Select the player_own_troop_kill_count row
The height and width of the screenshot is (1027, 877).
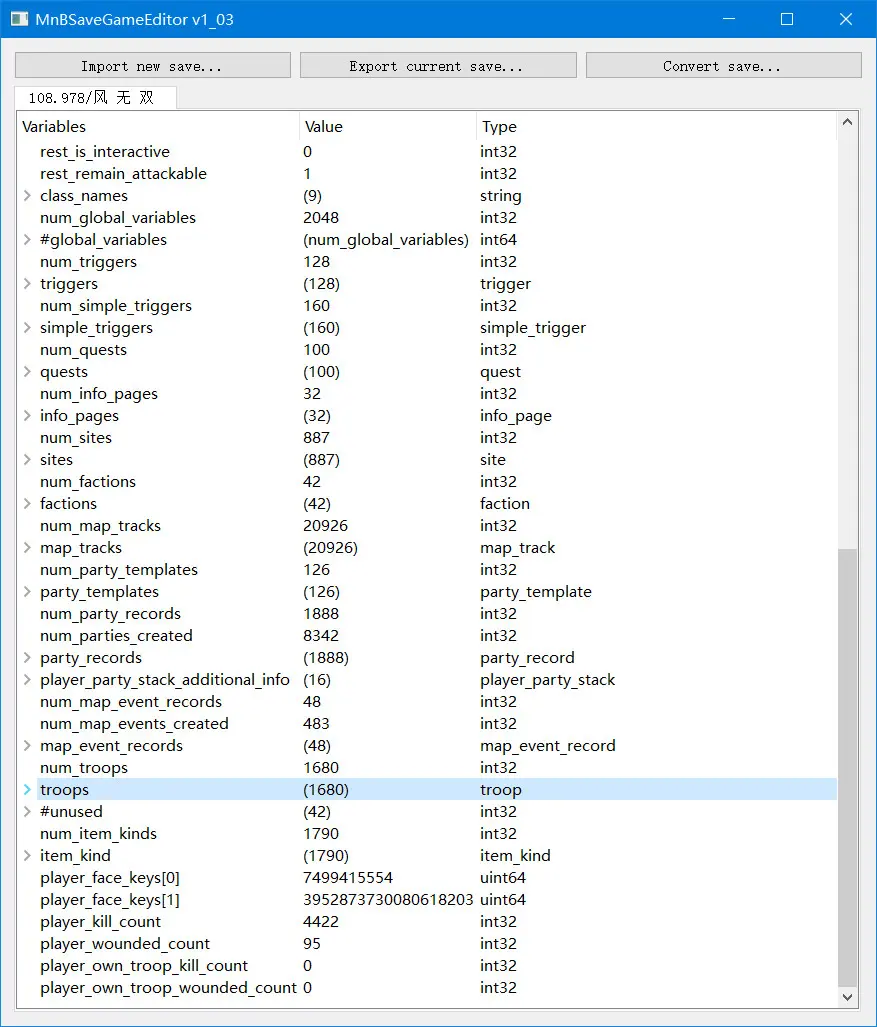point(427,965)
